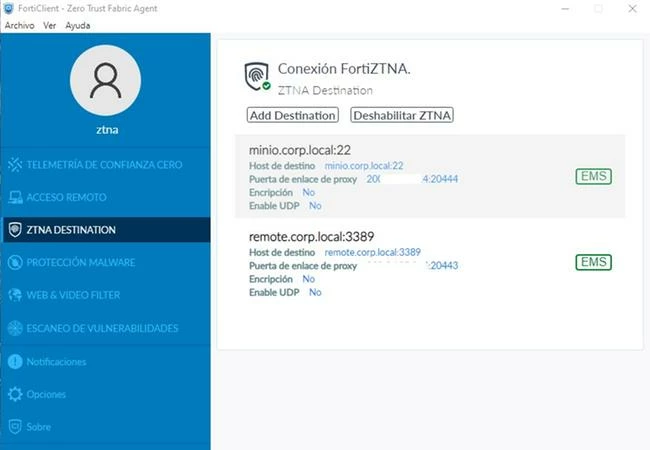Viewport: 650px width, 450px height.
Task: Click the Zero Trust Telemetry sidebar icon
Action: 15,165
